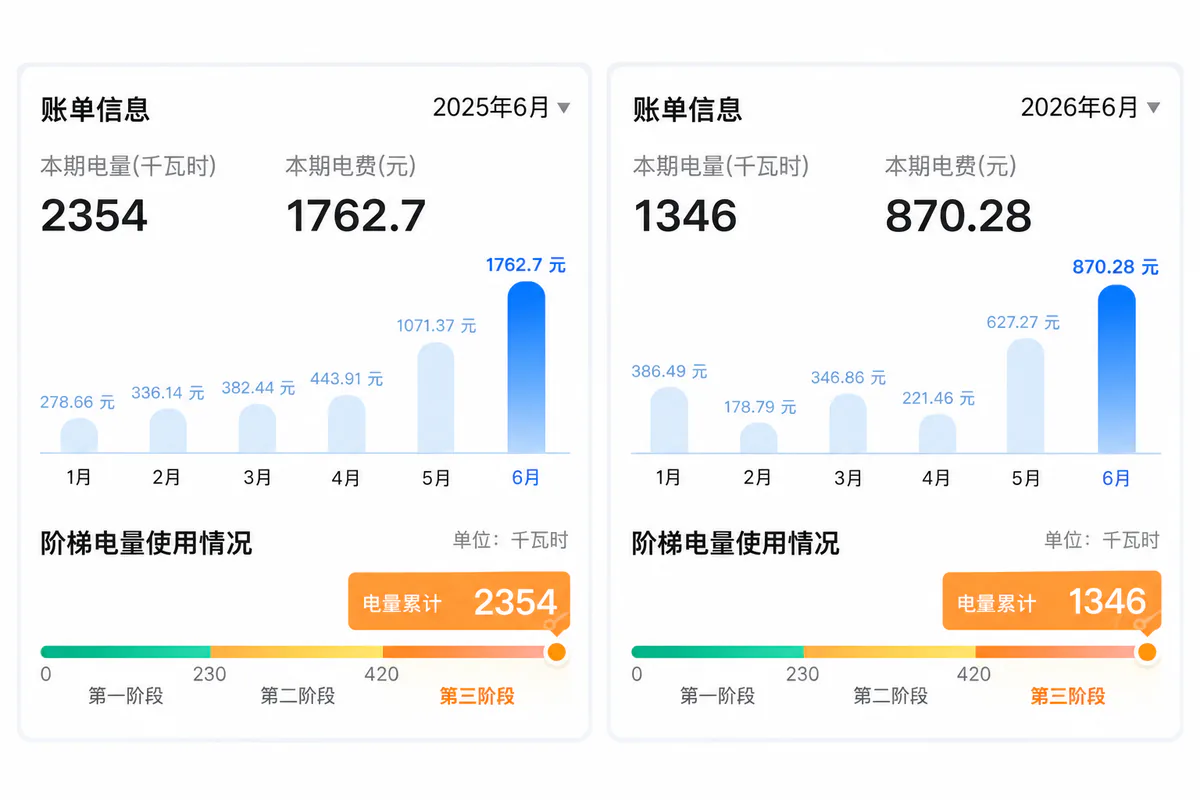Image resolution: width=1200 pixels, height=800 pixels.
Task: Select the 346.86 元 March bar
Action: click(x=848, y=423)
